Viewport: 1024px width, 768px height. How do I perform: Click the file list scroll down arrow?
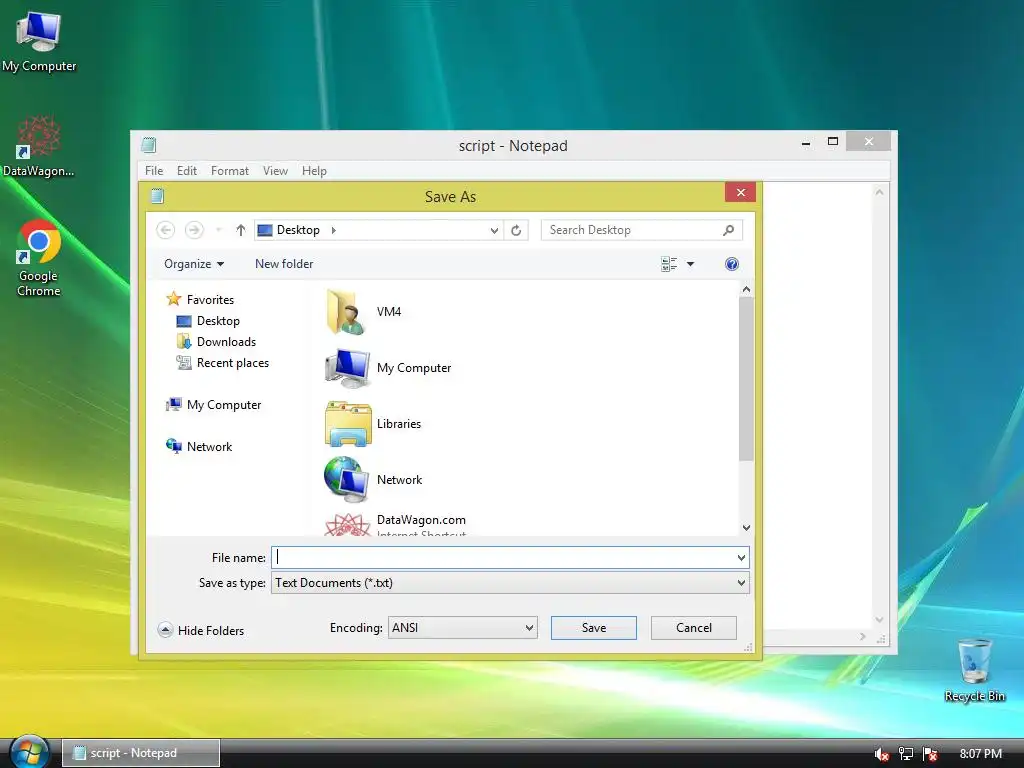click(746, 528)
